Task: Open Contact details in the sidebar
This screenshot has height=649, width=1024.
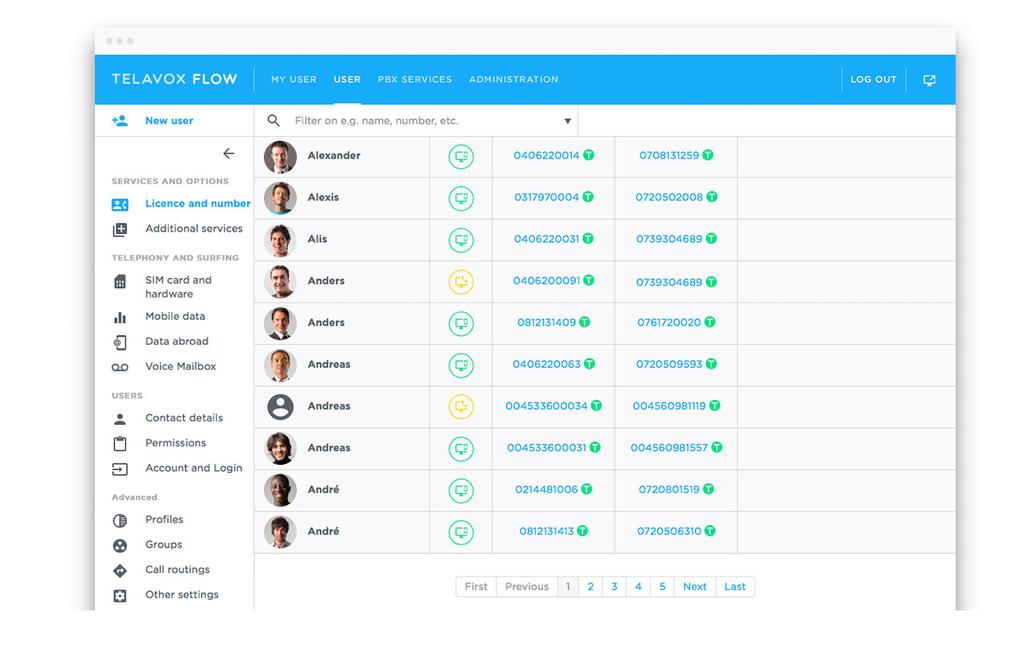Action: [184, 418]
